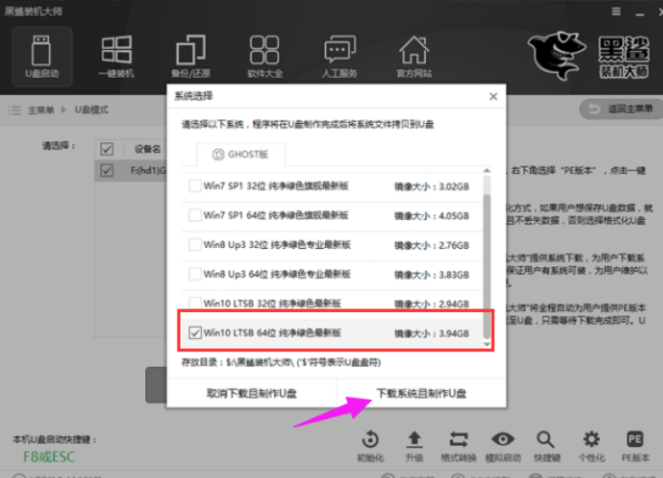Open the 个性化 gear settings icon
The height and width of the screenshot is (478, 663).
coord(591,445)
